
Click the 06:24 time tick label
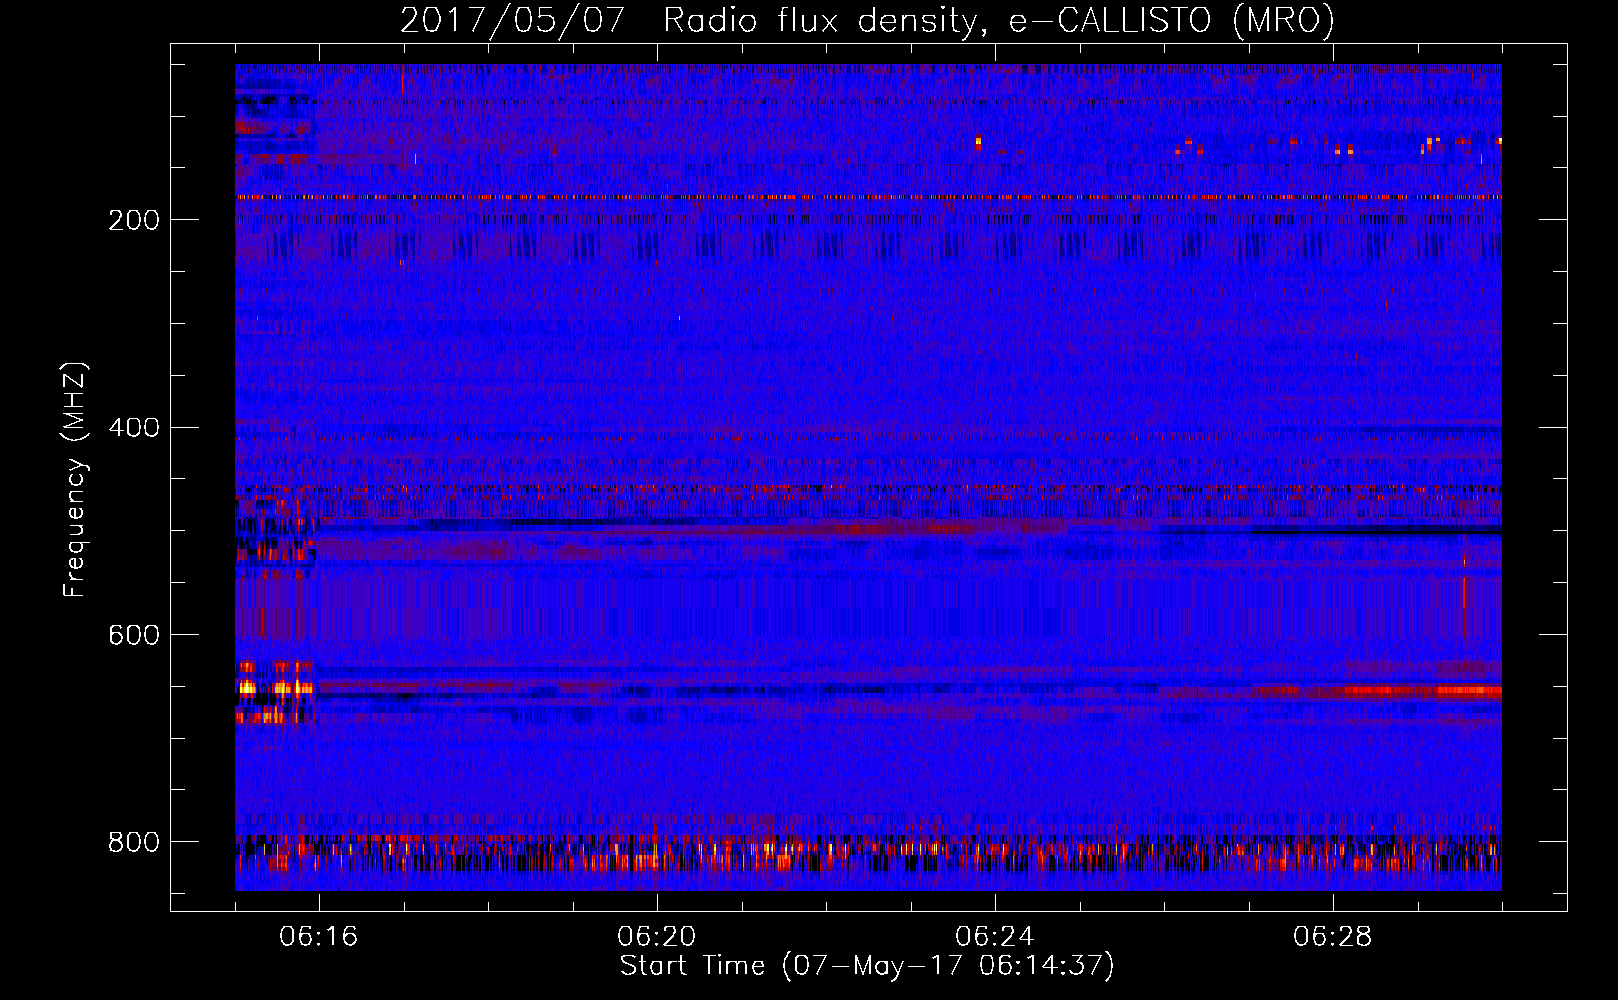(x=995, y=937)
